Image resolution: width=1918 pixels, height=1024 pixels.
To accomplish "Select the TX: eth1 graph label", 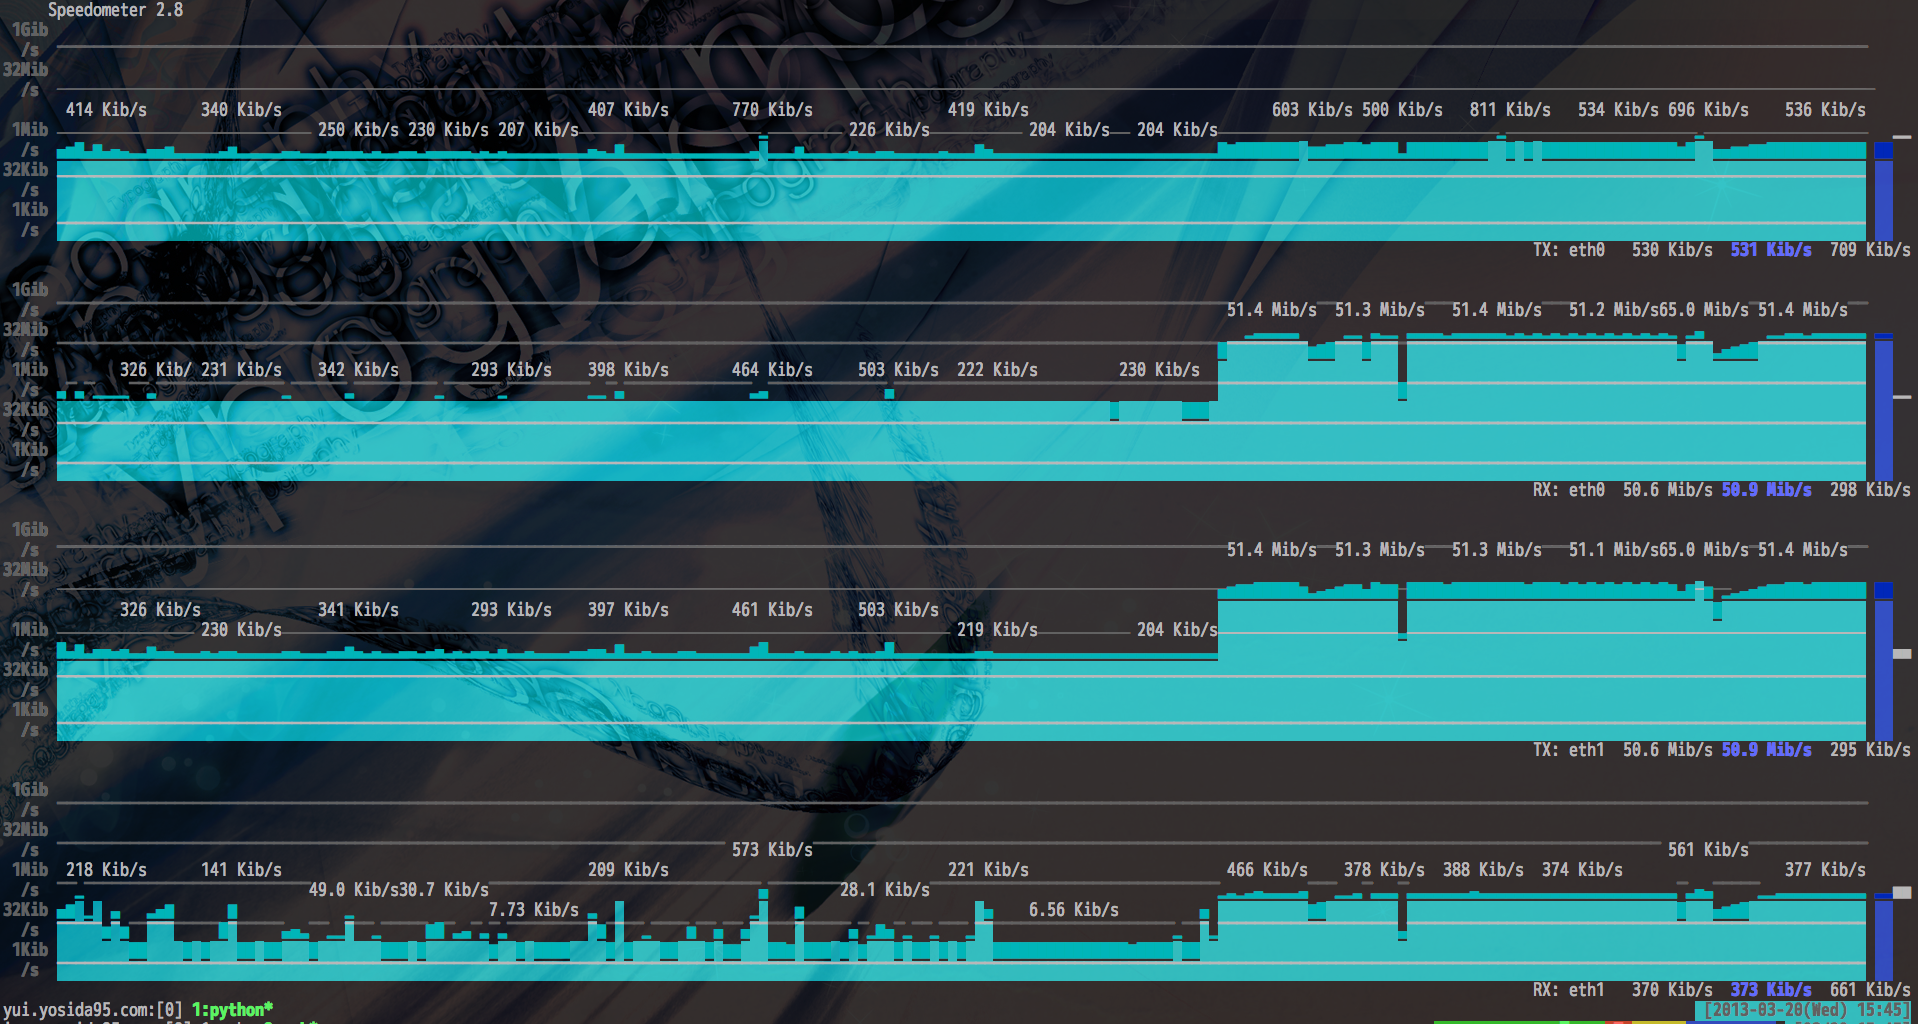I will 1568,750.
